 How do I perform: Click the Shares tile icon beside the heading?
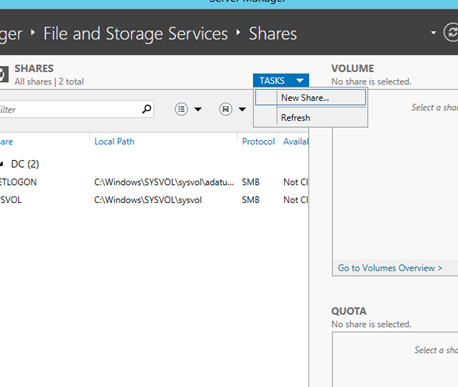[x=3, y=74]
